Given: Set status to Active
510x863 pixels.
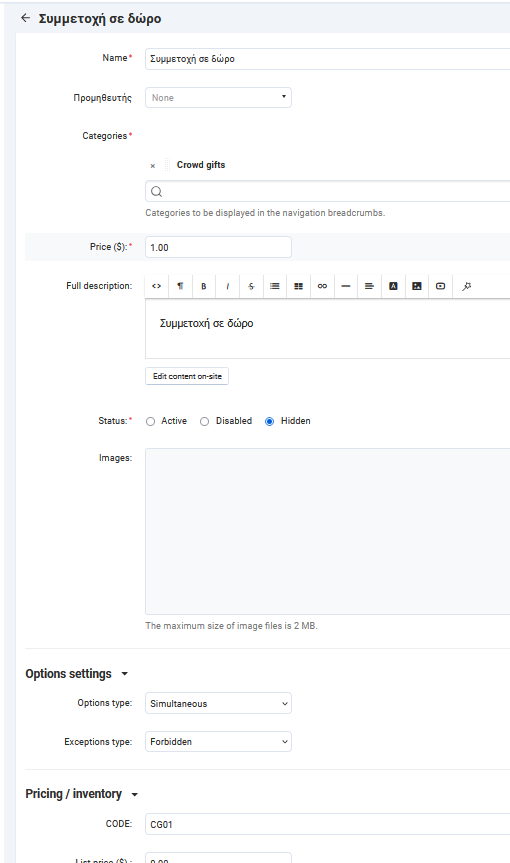Looking at the screenshot, I should (150, 422).
